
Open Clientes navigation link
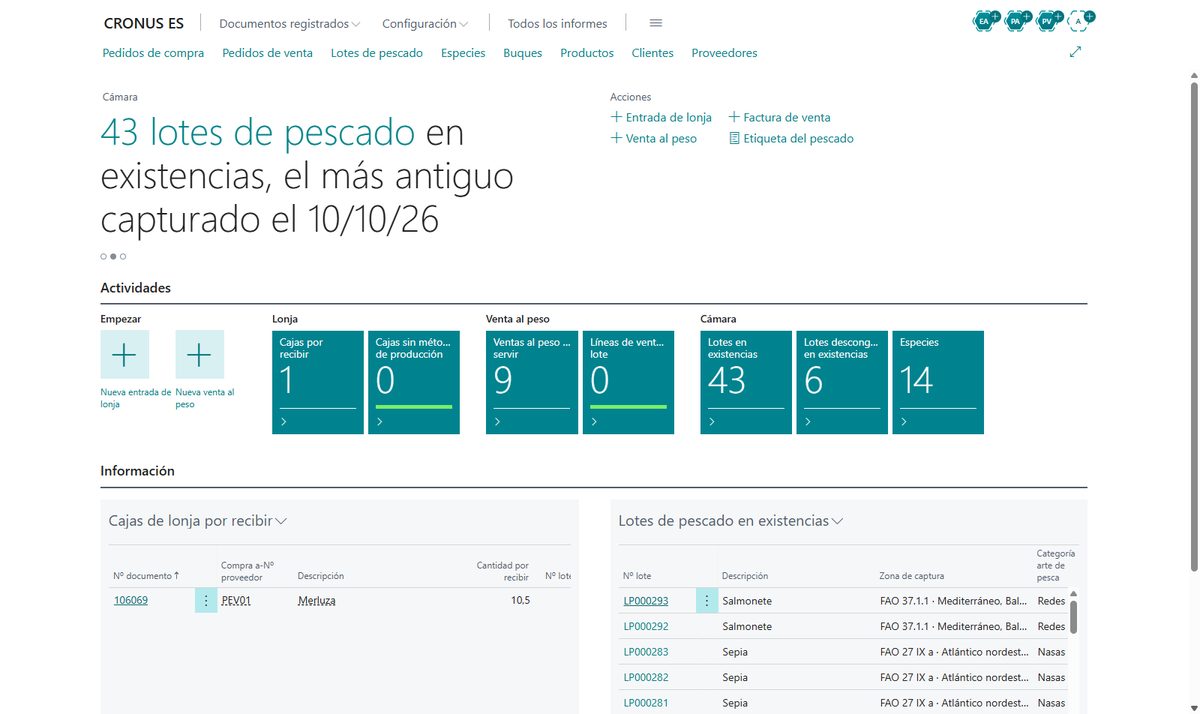(653, 53)
